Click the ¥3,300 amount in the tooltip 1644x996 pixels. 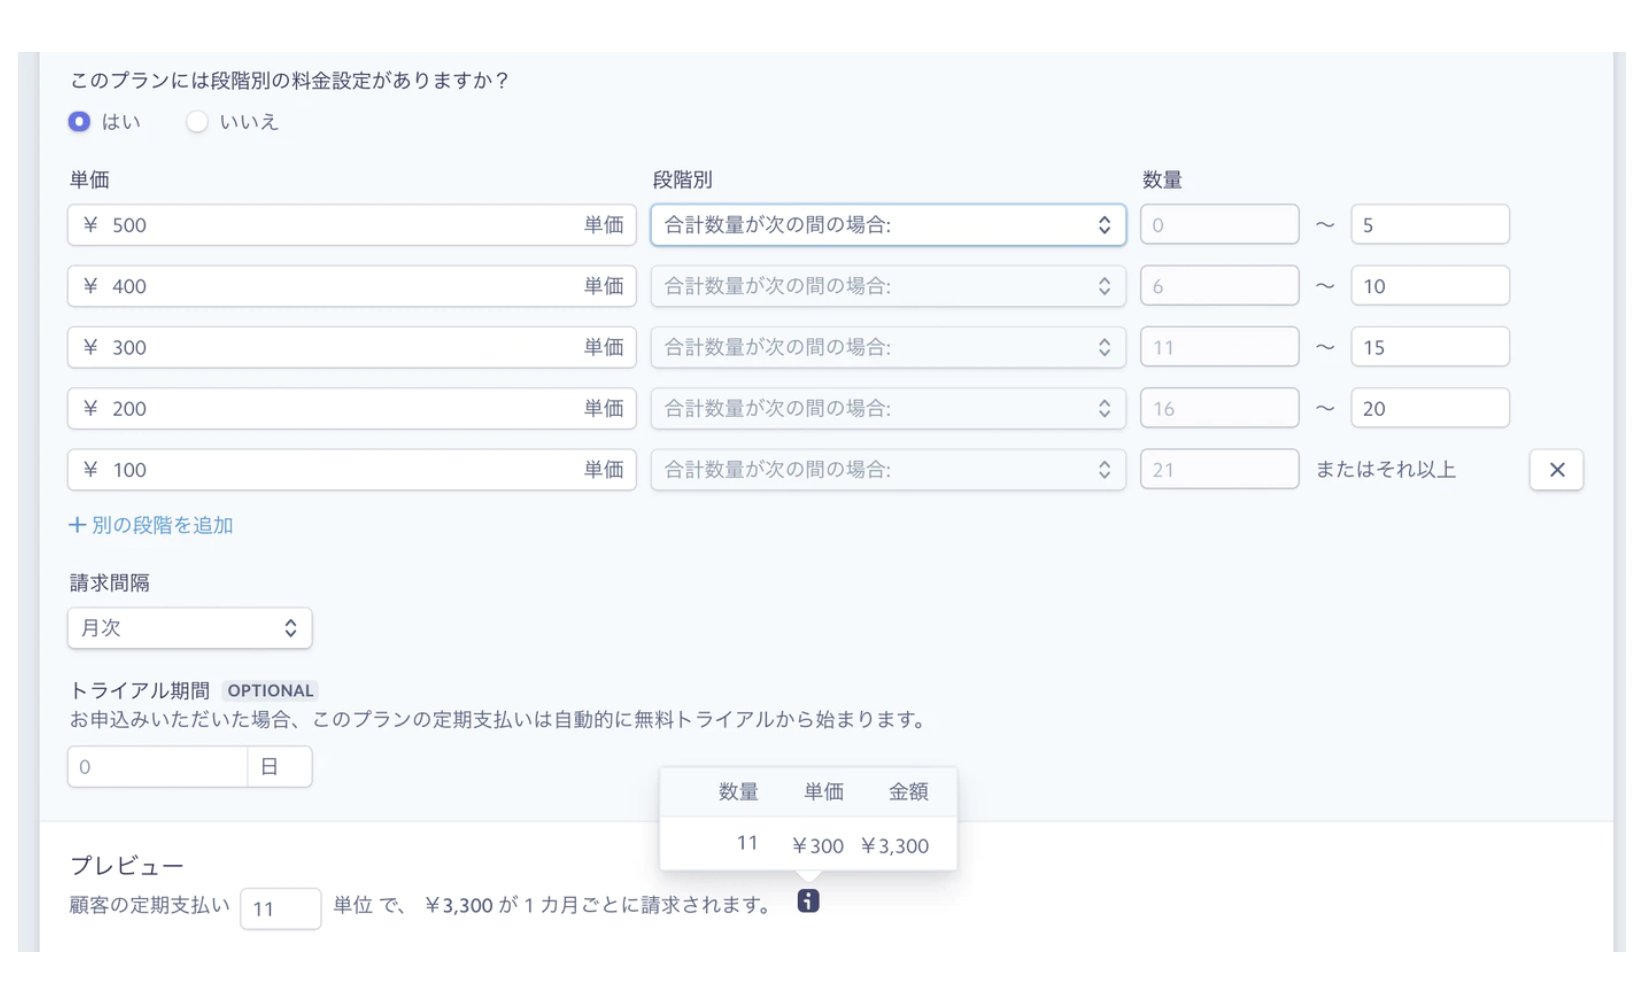pos(895,846)
